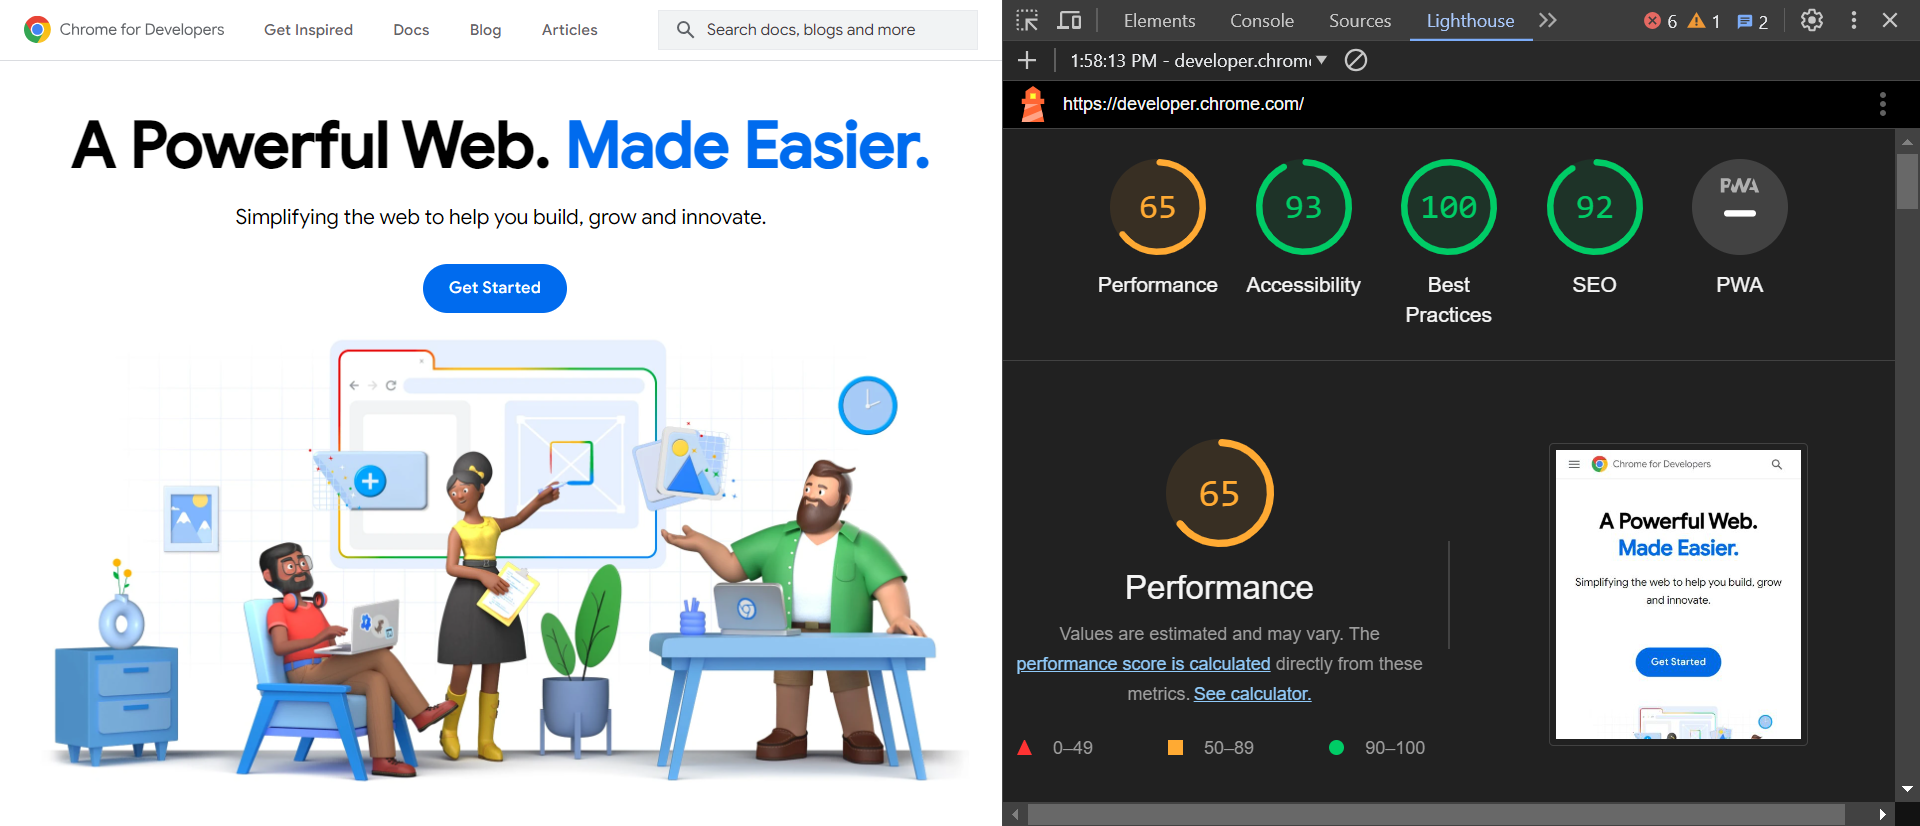
Task: Click the red error count icon
Action: tap(1652, 21)
